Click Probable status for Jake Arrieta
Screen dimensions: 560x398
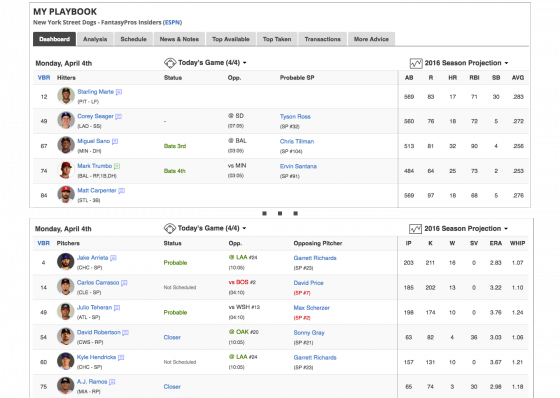click(x=175, y=263)
